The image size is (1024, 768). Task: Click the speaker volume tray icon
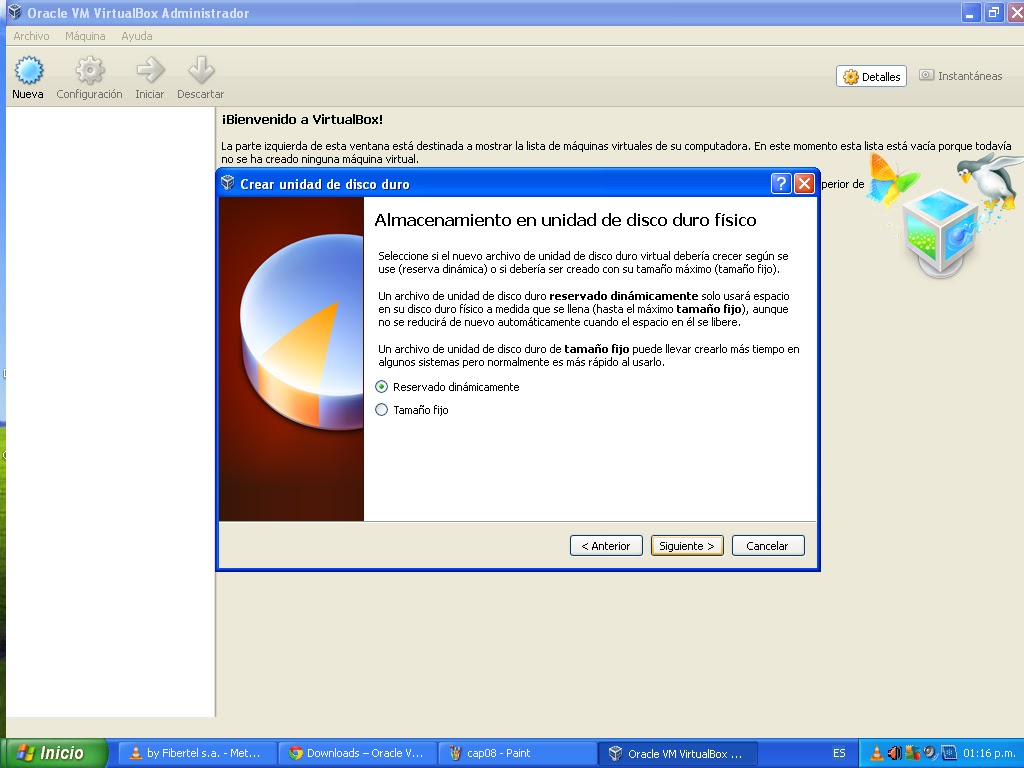click(895, 753)
